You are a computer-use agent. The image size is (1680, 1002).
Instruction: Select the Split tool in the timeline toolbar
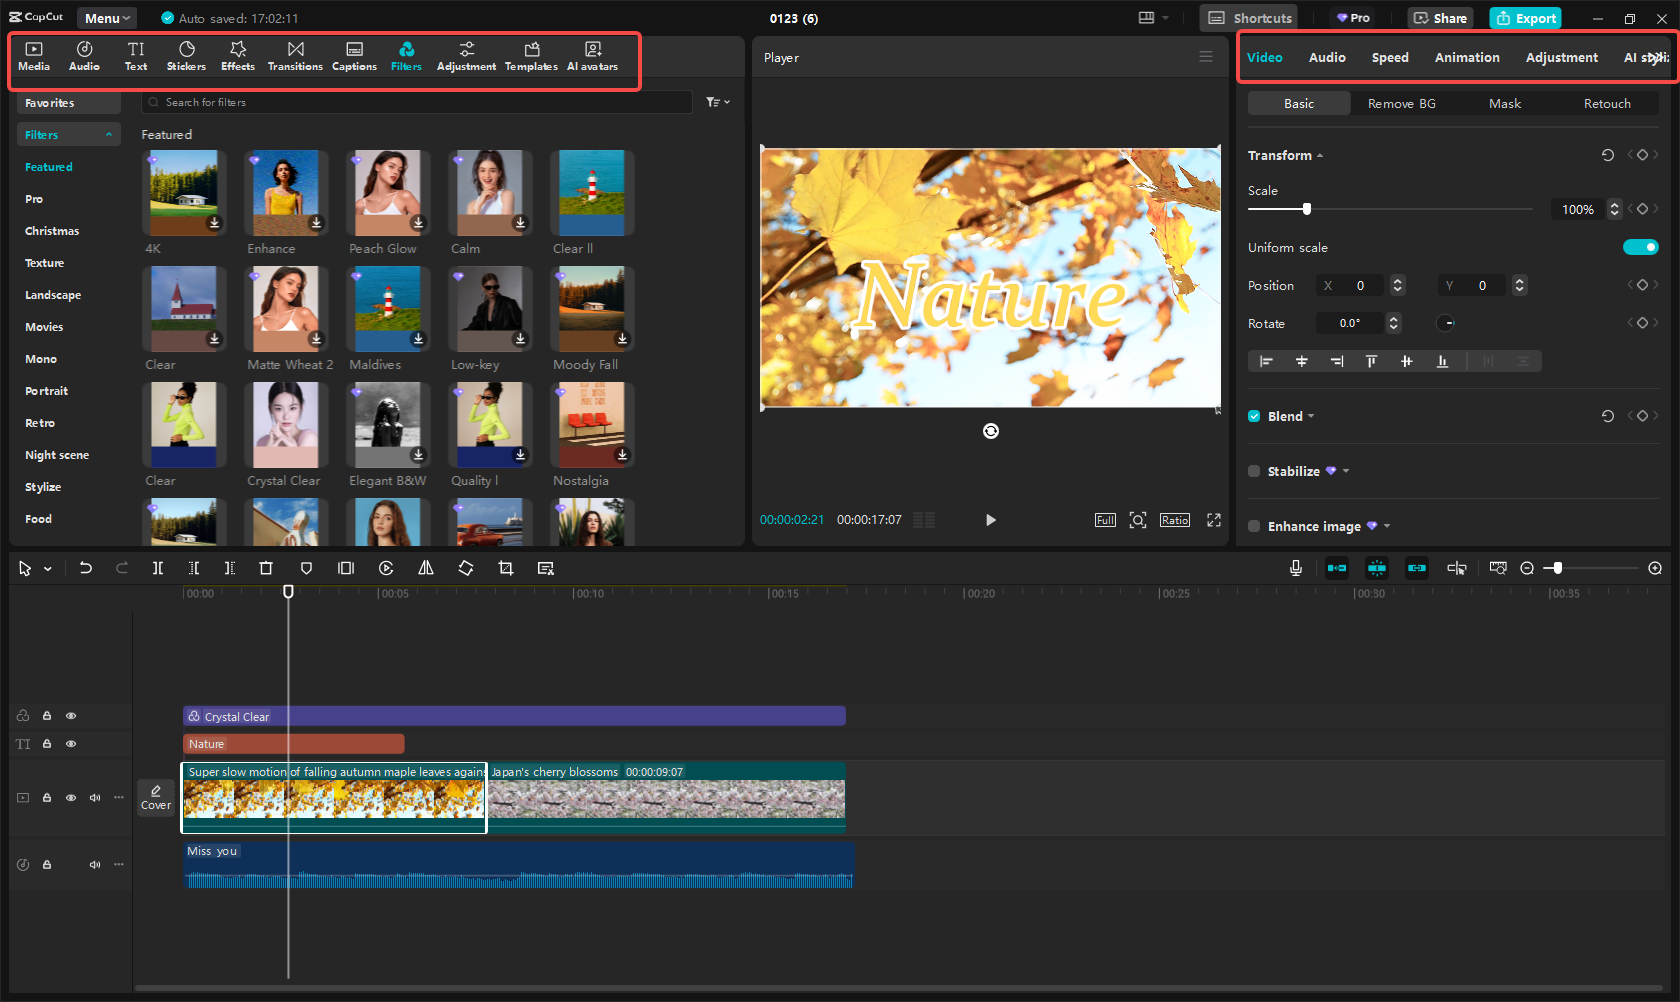pos(157,568)
